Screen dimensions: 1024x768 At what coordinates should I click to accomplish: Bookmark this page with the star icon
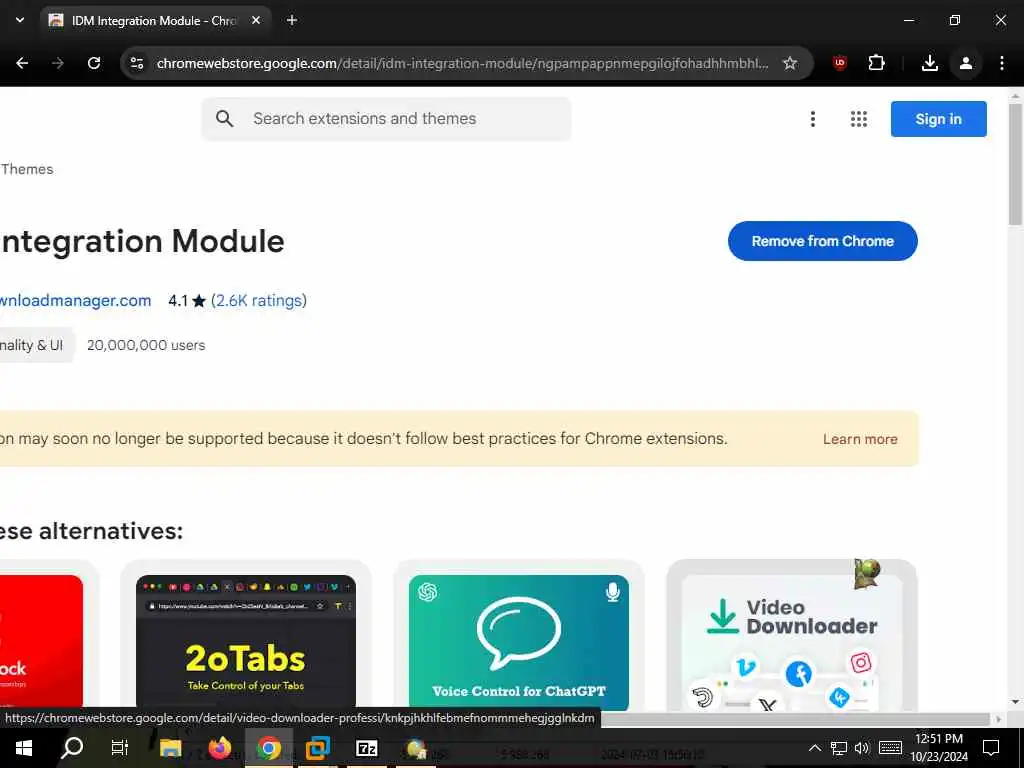coord(790,63)
